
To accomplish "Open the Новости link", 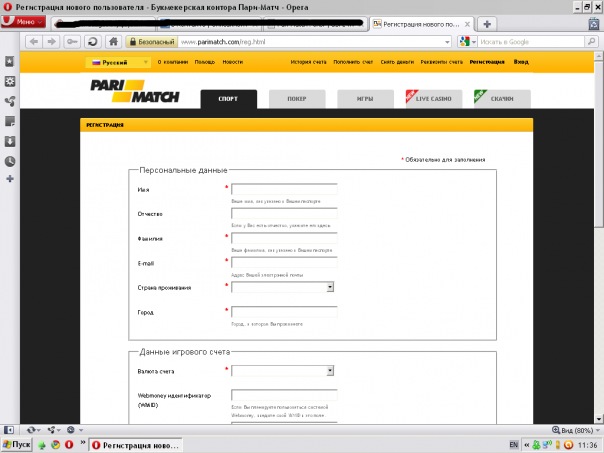I will tap(233, 62).
